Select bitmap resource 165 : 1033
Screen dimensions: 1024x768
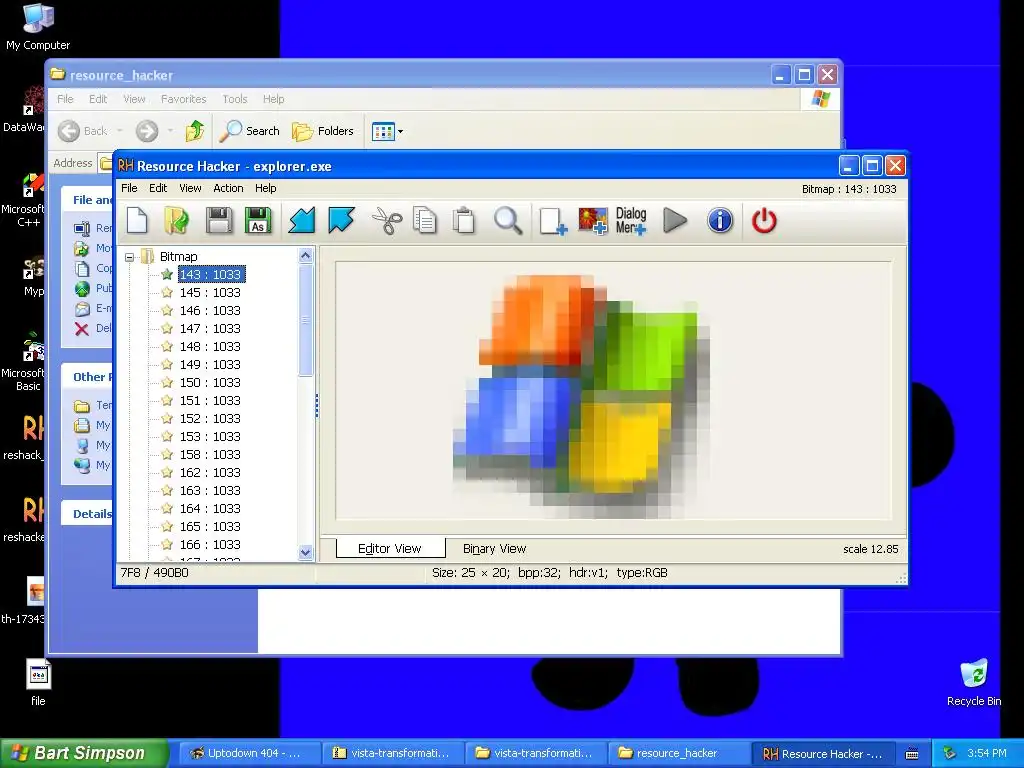click(210, 526)
